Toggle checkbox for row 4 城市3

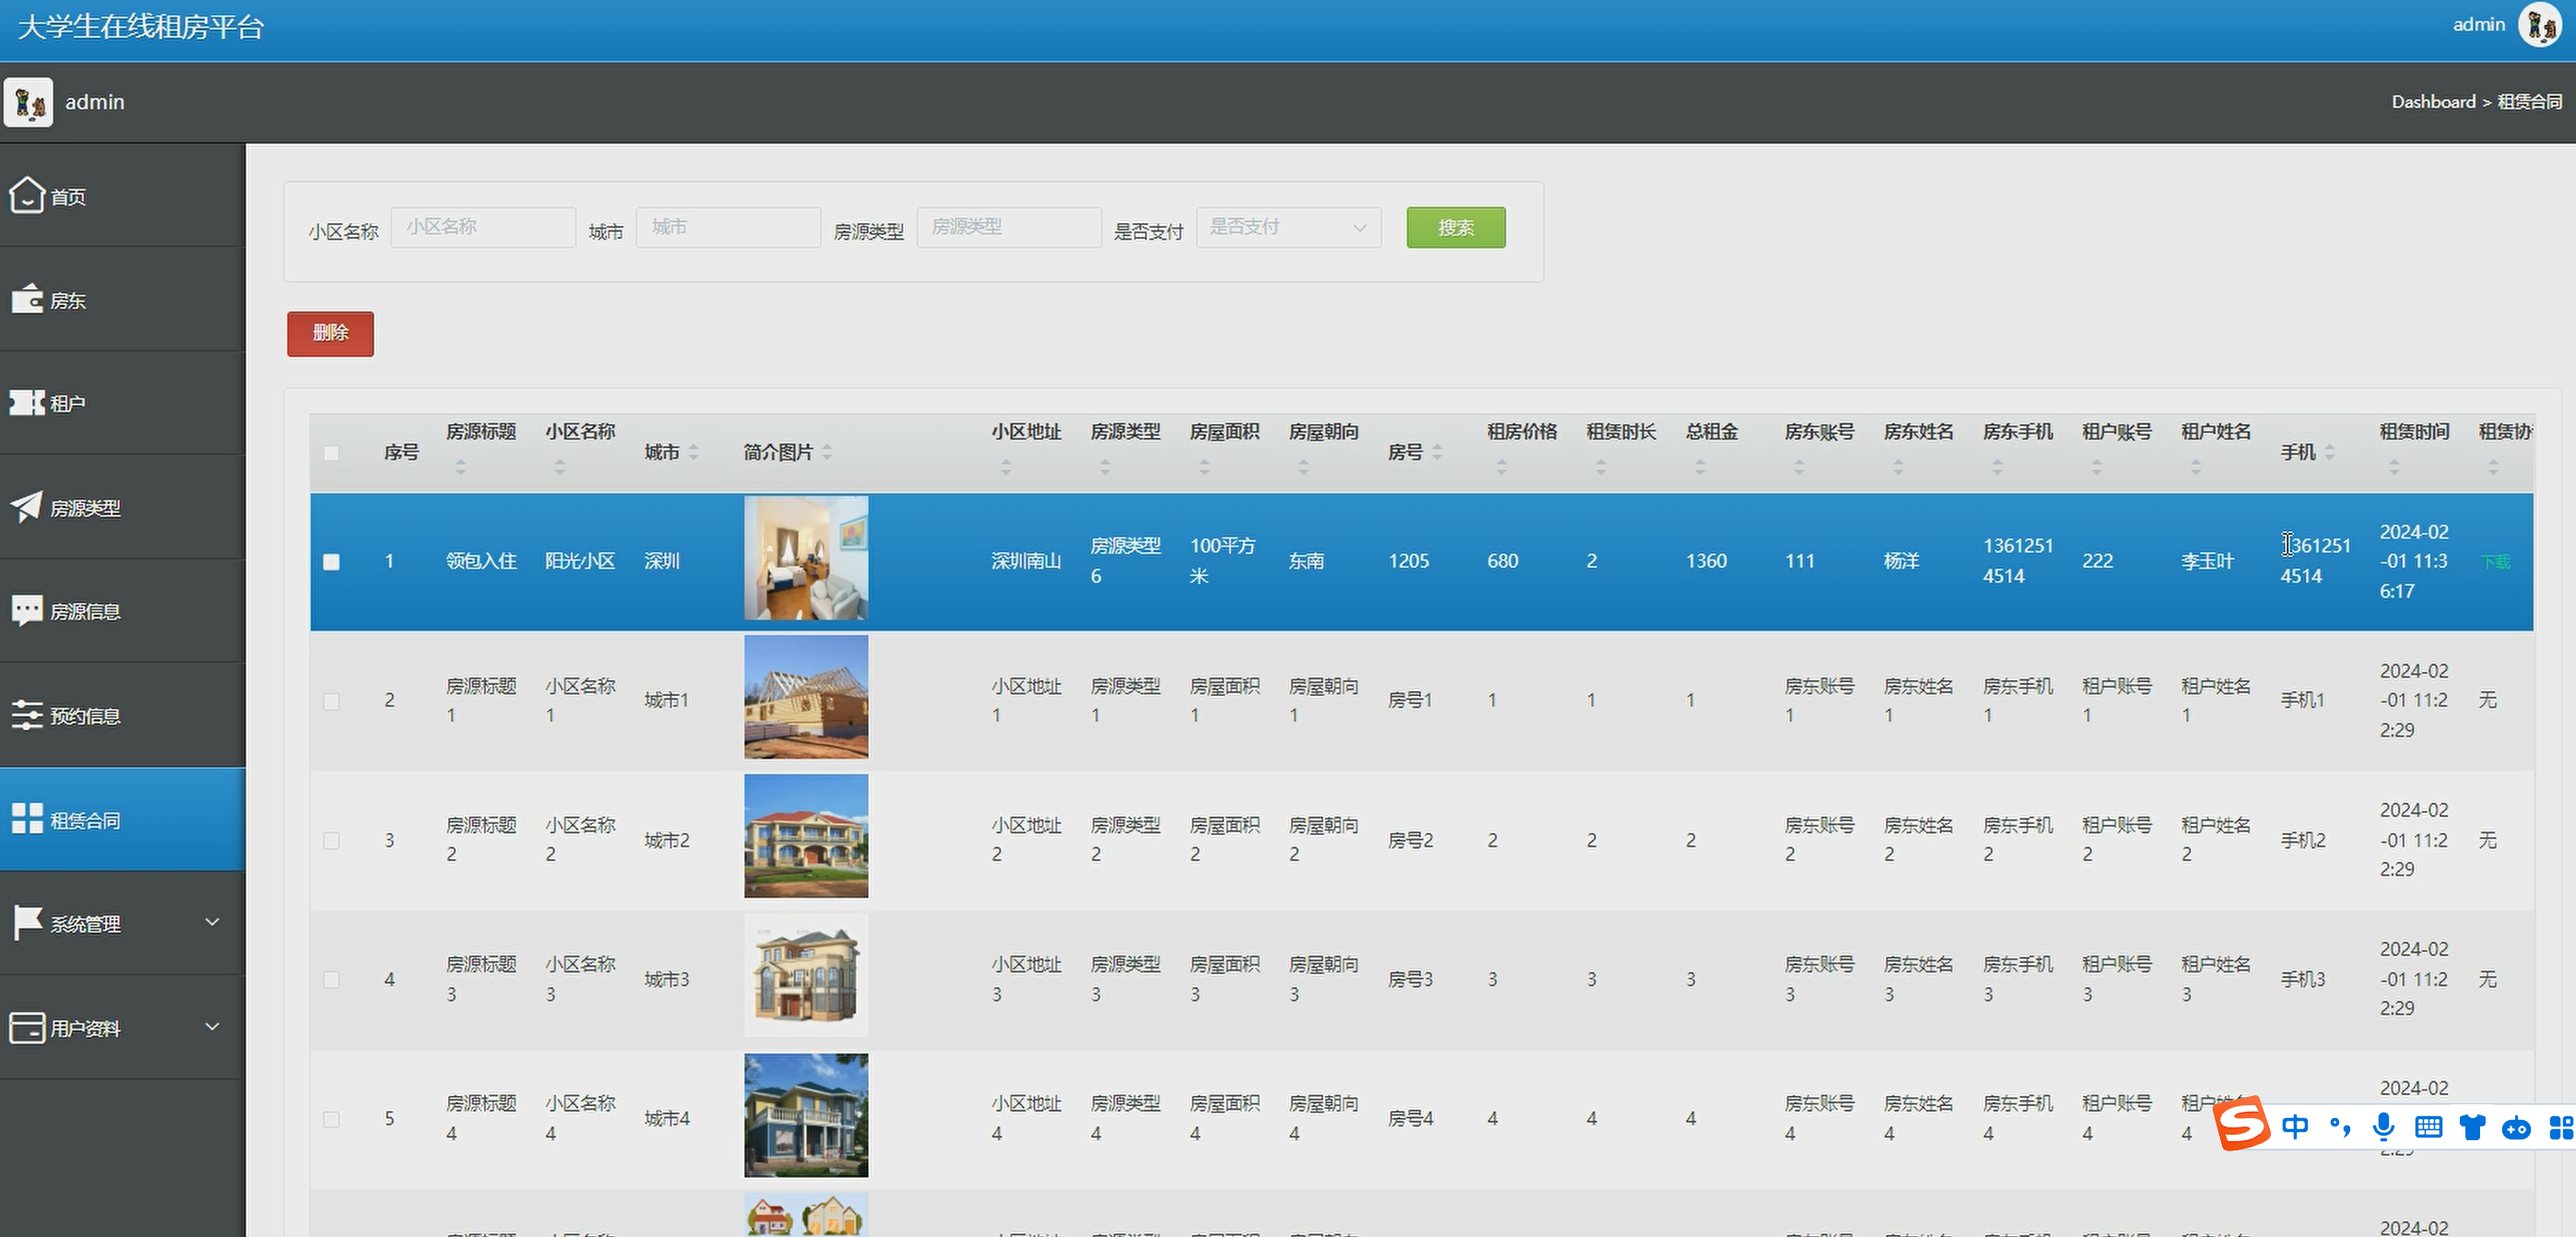[x=331, y=979]
